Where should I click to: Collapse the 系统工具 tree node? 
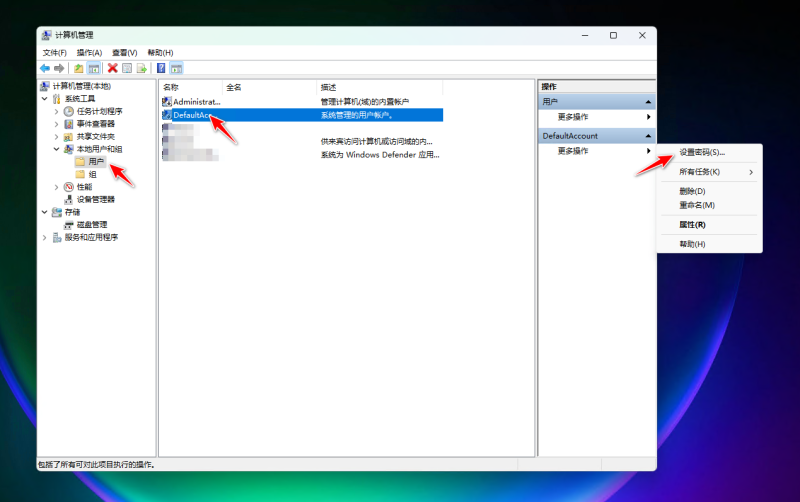[x=45, y=98]
